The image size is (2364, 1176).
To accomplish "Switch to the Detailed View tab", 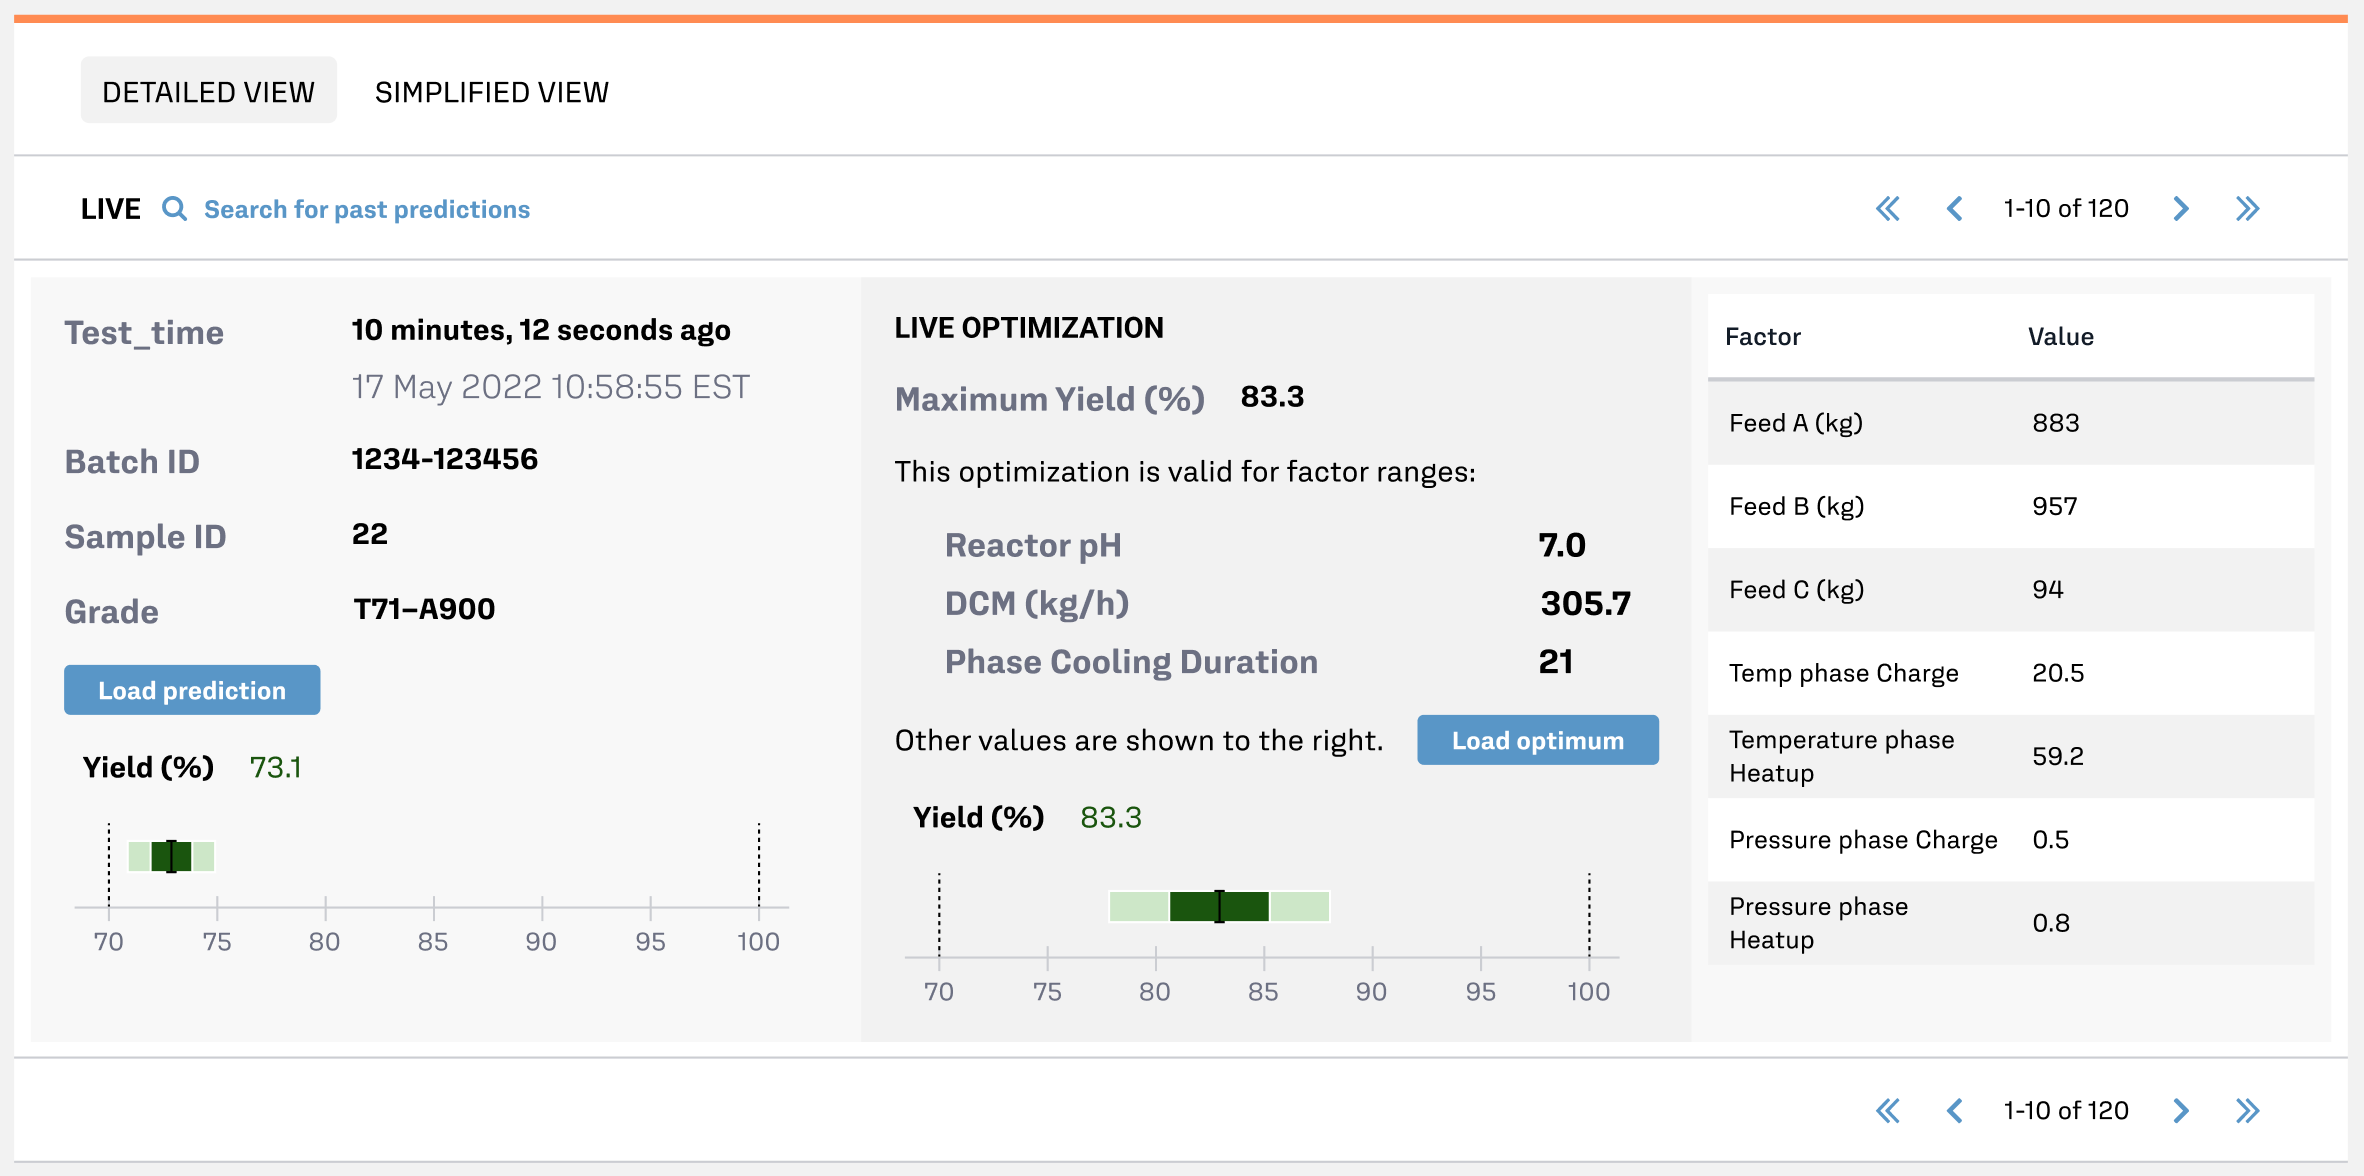I will coord(208,92).
